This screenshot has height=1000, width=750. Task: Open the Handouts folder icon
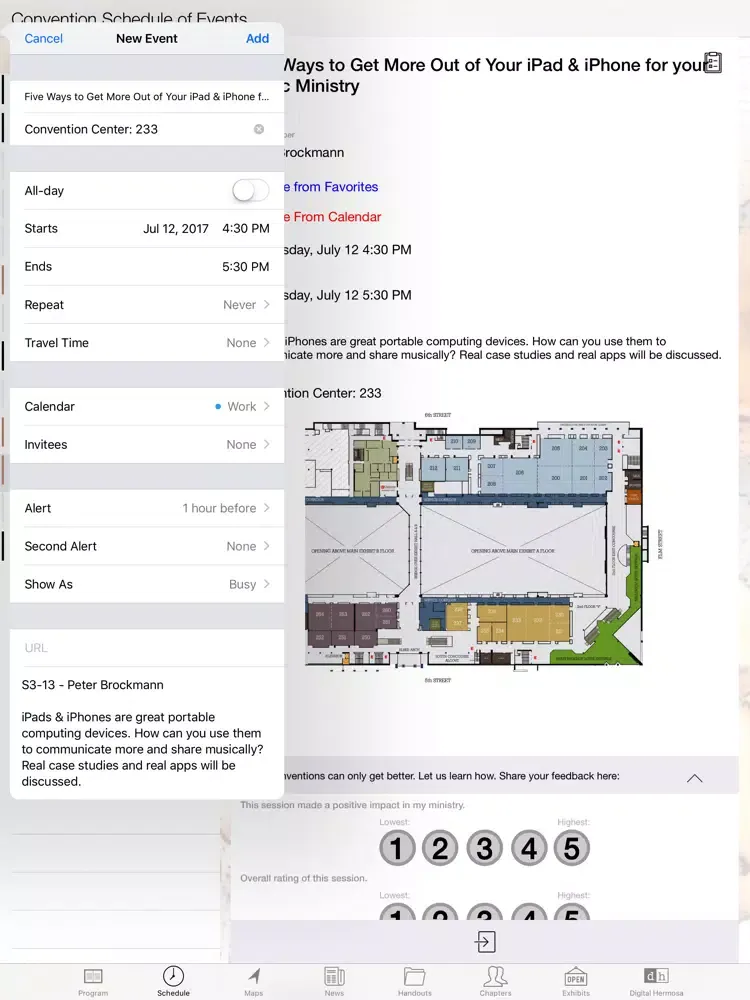(414, 976)
